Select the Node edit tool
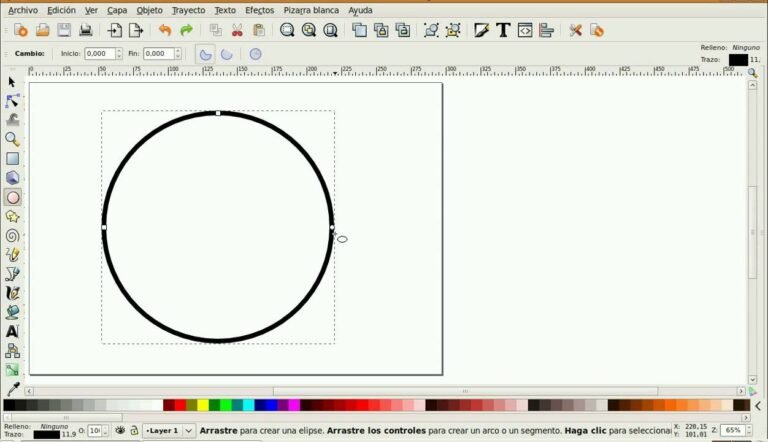This screenshot has width=768, height=442. 12,101
